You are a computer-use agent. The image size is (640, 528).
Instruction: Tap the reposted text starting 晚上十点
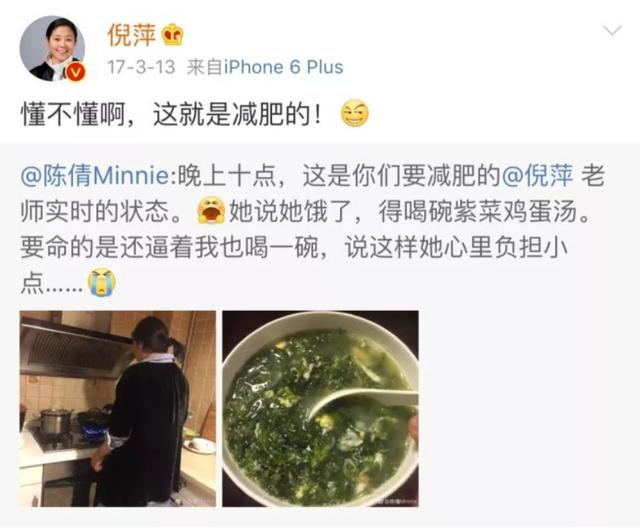tap(312, 229)
